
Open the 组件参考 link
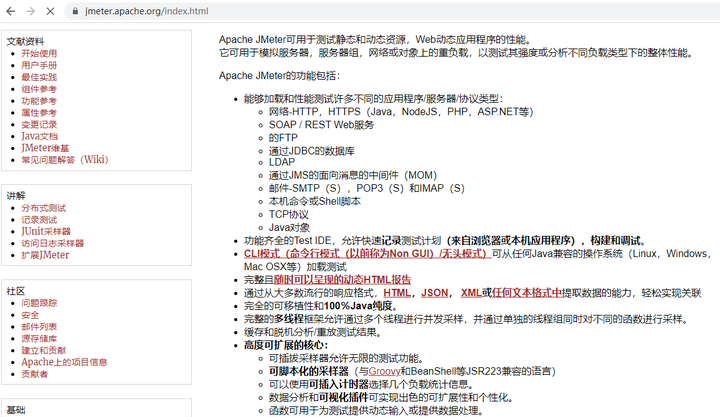tap(39, 89)
